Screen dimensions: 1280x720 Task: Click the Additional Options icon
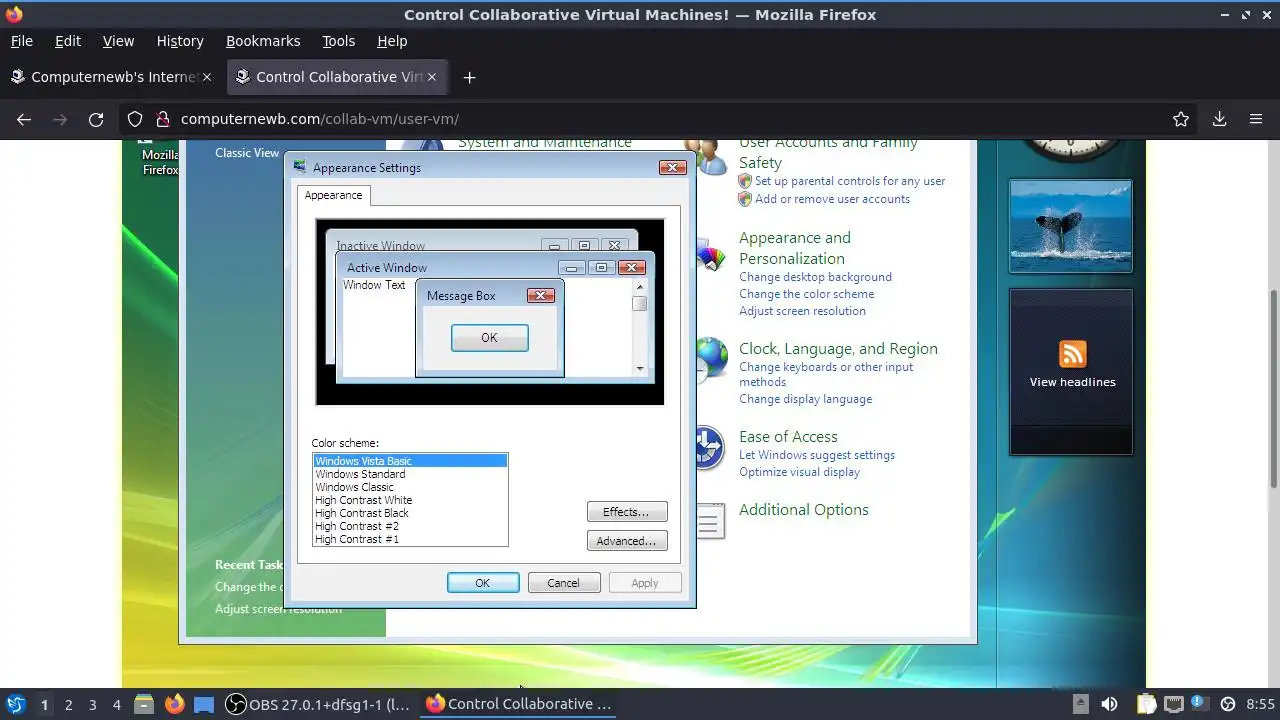point(710,521)
